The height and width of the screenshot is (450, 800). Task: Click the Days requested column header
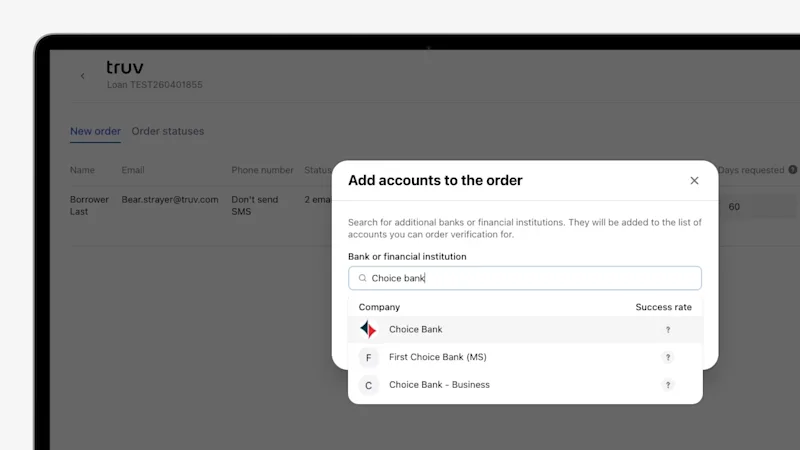point(751,170)
